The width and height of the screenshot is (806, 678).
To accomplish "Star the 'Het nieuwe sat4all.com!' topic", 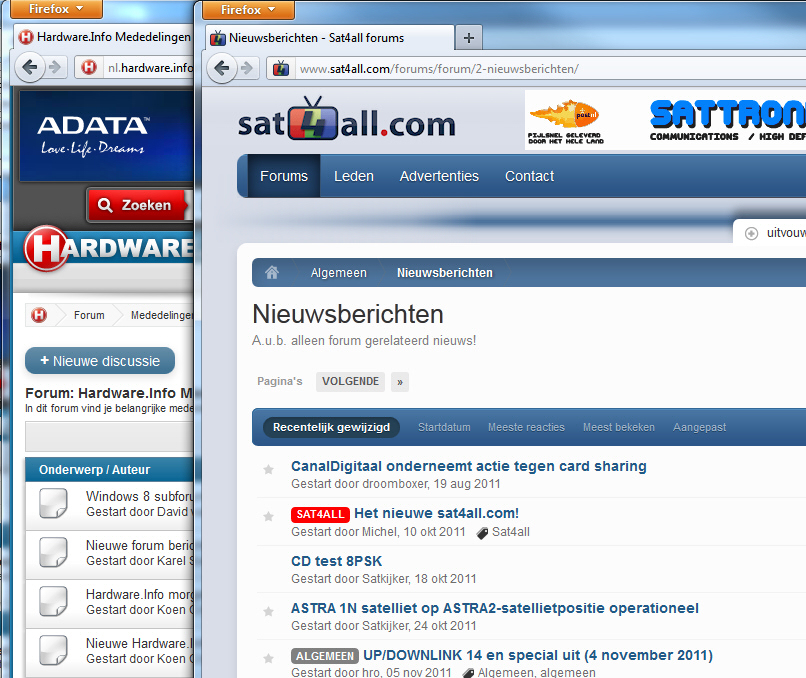I will pyautogui.click(x=268, y=516).
